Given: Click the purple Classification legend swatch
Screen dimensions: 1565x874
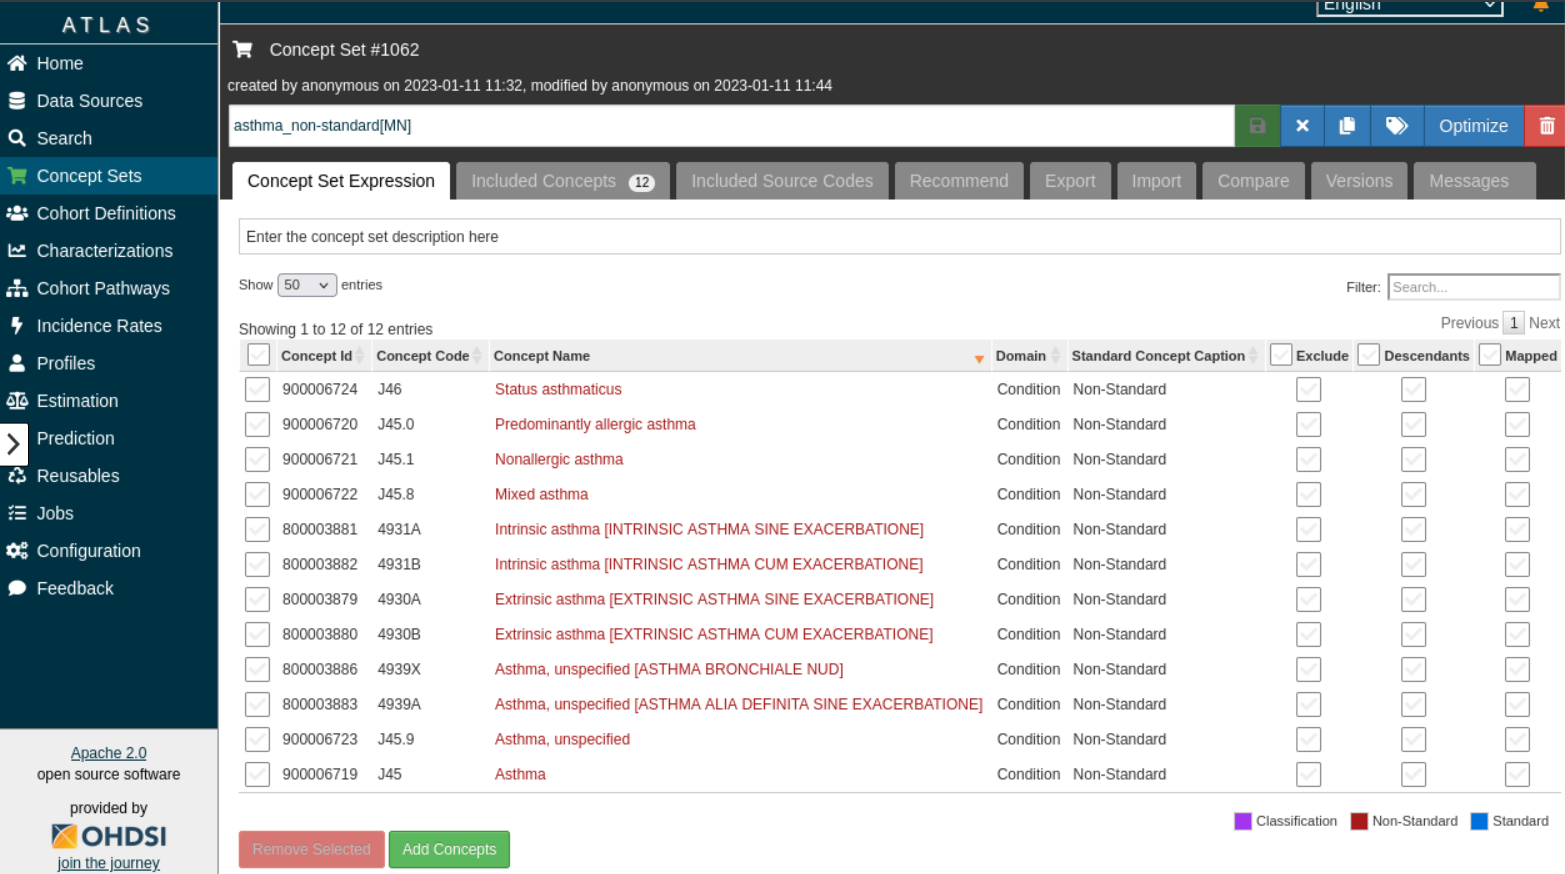Looking at the screenshot, I should (x=1243, y=821).
